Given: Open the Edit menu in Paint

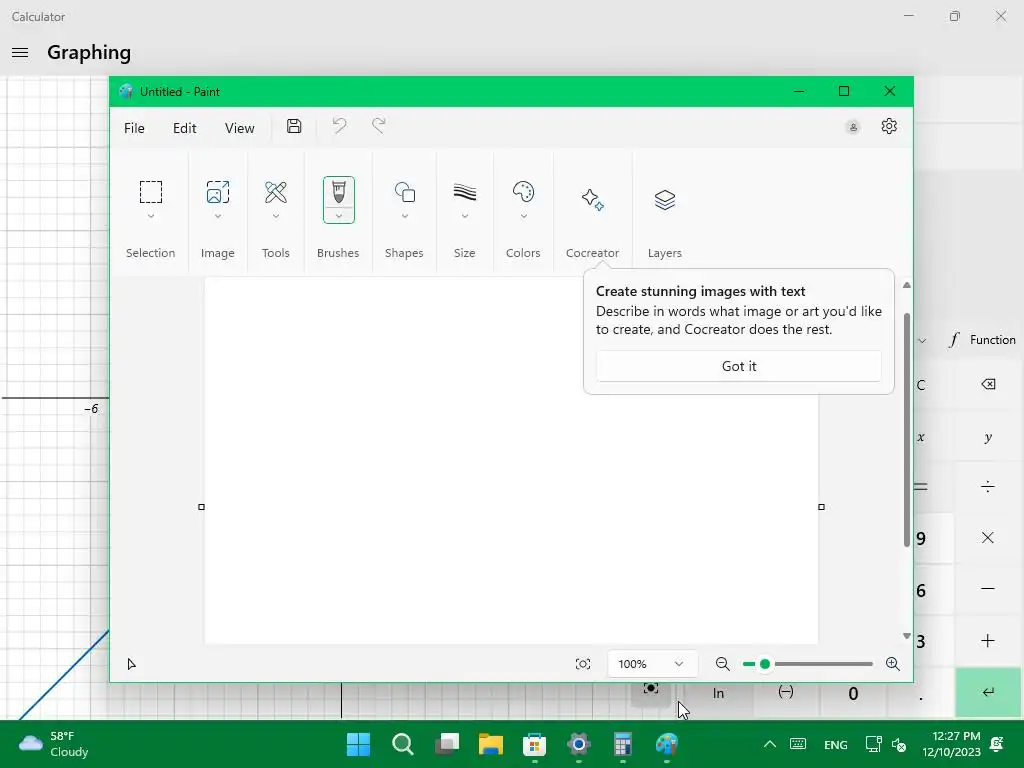Looking at the screenshot, I should [184, 128].
